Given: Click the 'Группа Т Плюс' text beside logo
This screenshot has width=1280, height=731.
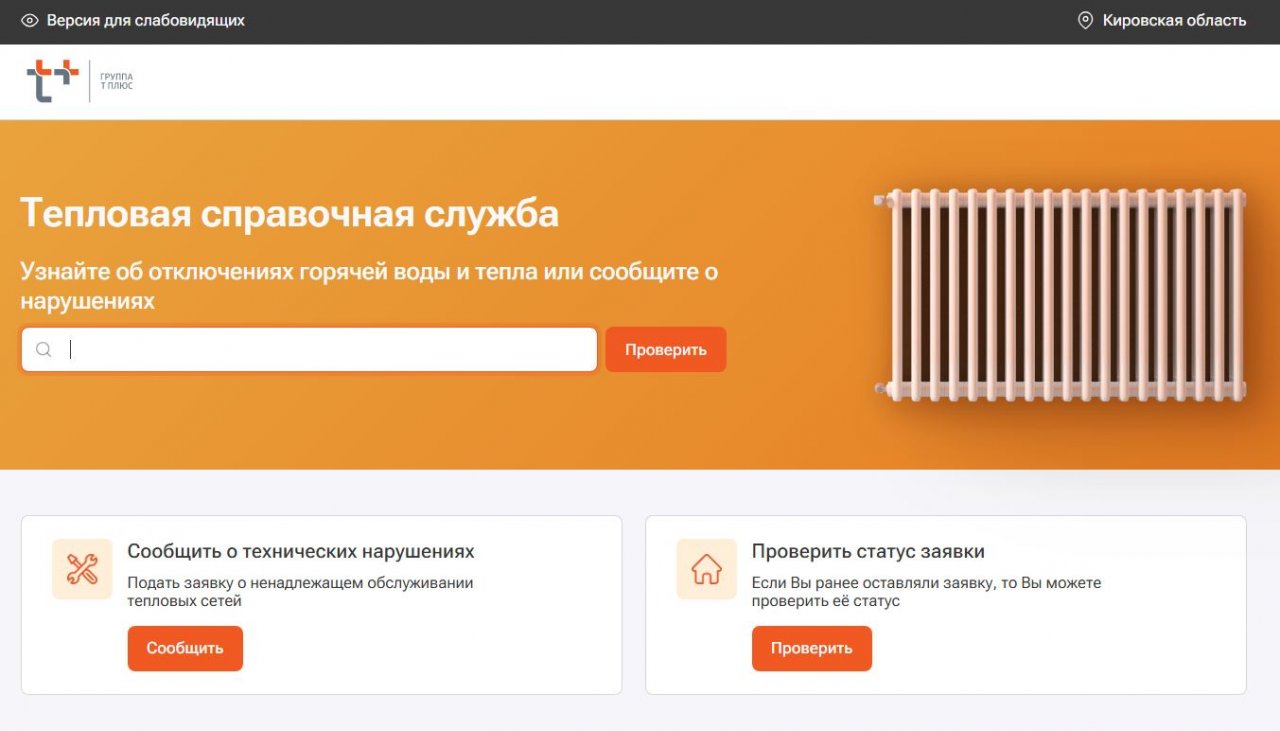Looking at the screenshot, I should (116, 82).
